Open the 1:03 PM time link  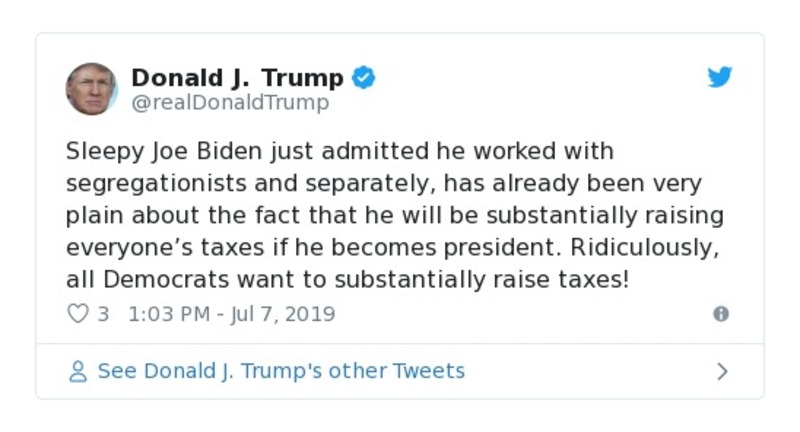click(x=169, y=314)
